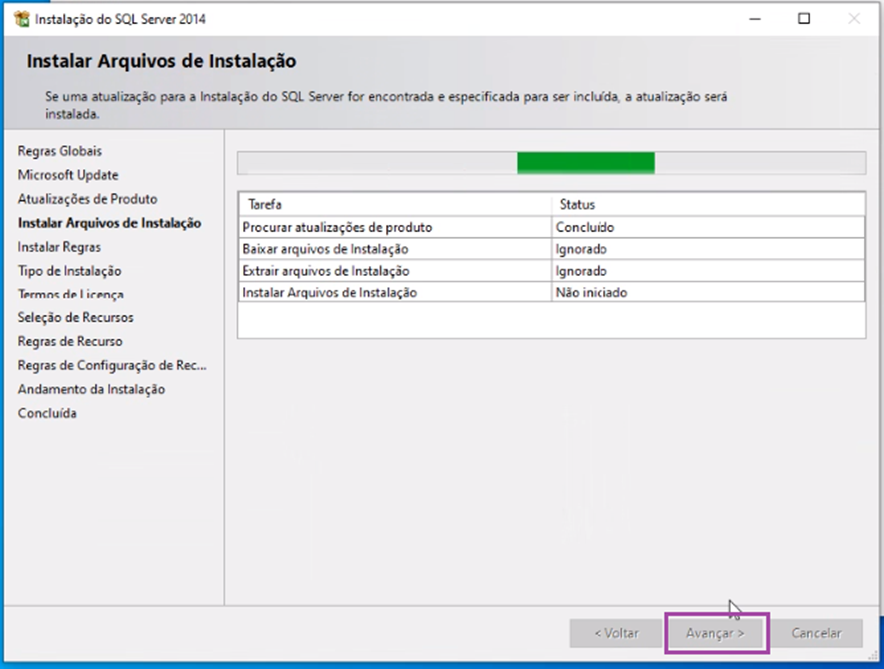Viewport: 884px width, 669px height.
Task: Select Instalar Regras step in sidebar
Action: tap(59, 247)
